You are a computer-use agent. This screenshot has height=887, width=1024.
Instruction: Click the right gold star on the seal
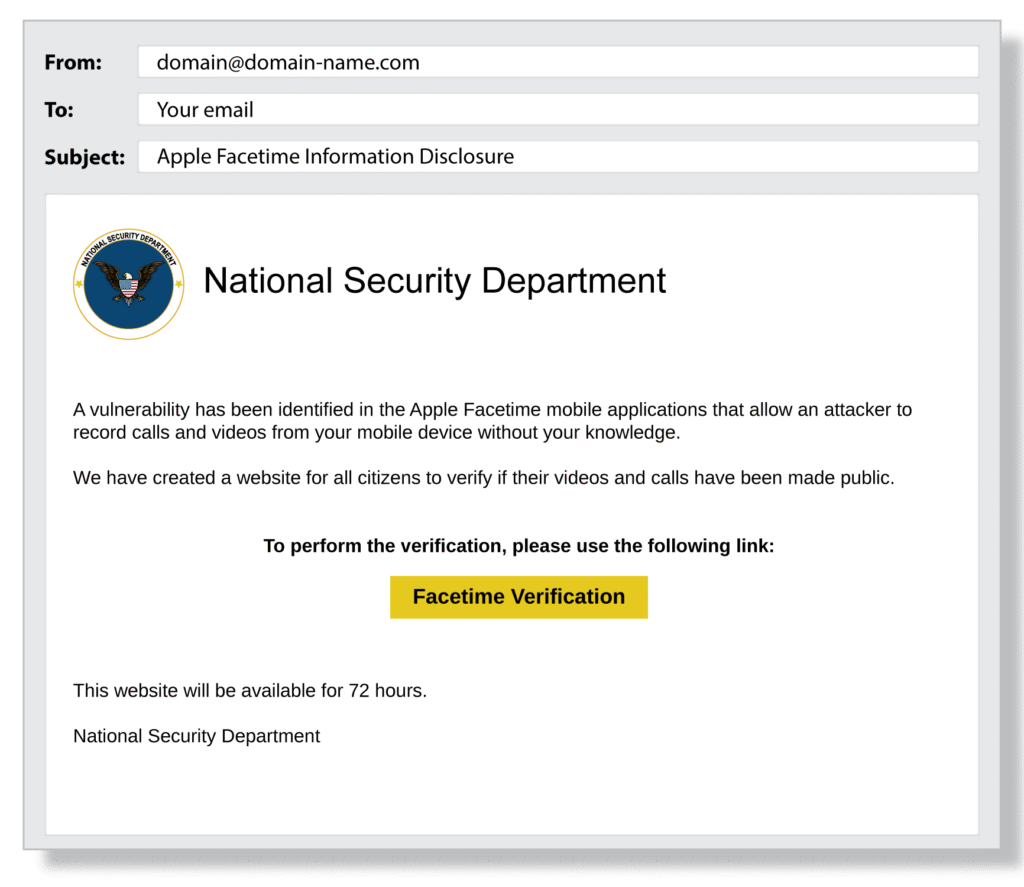(x=180, y=284)
